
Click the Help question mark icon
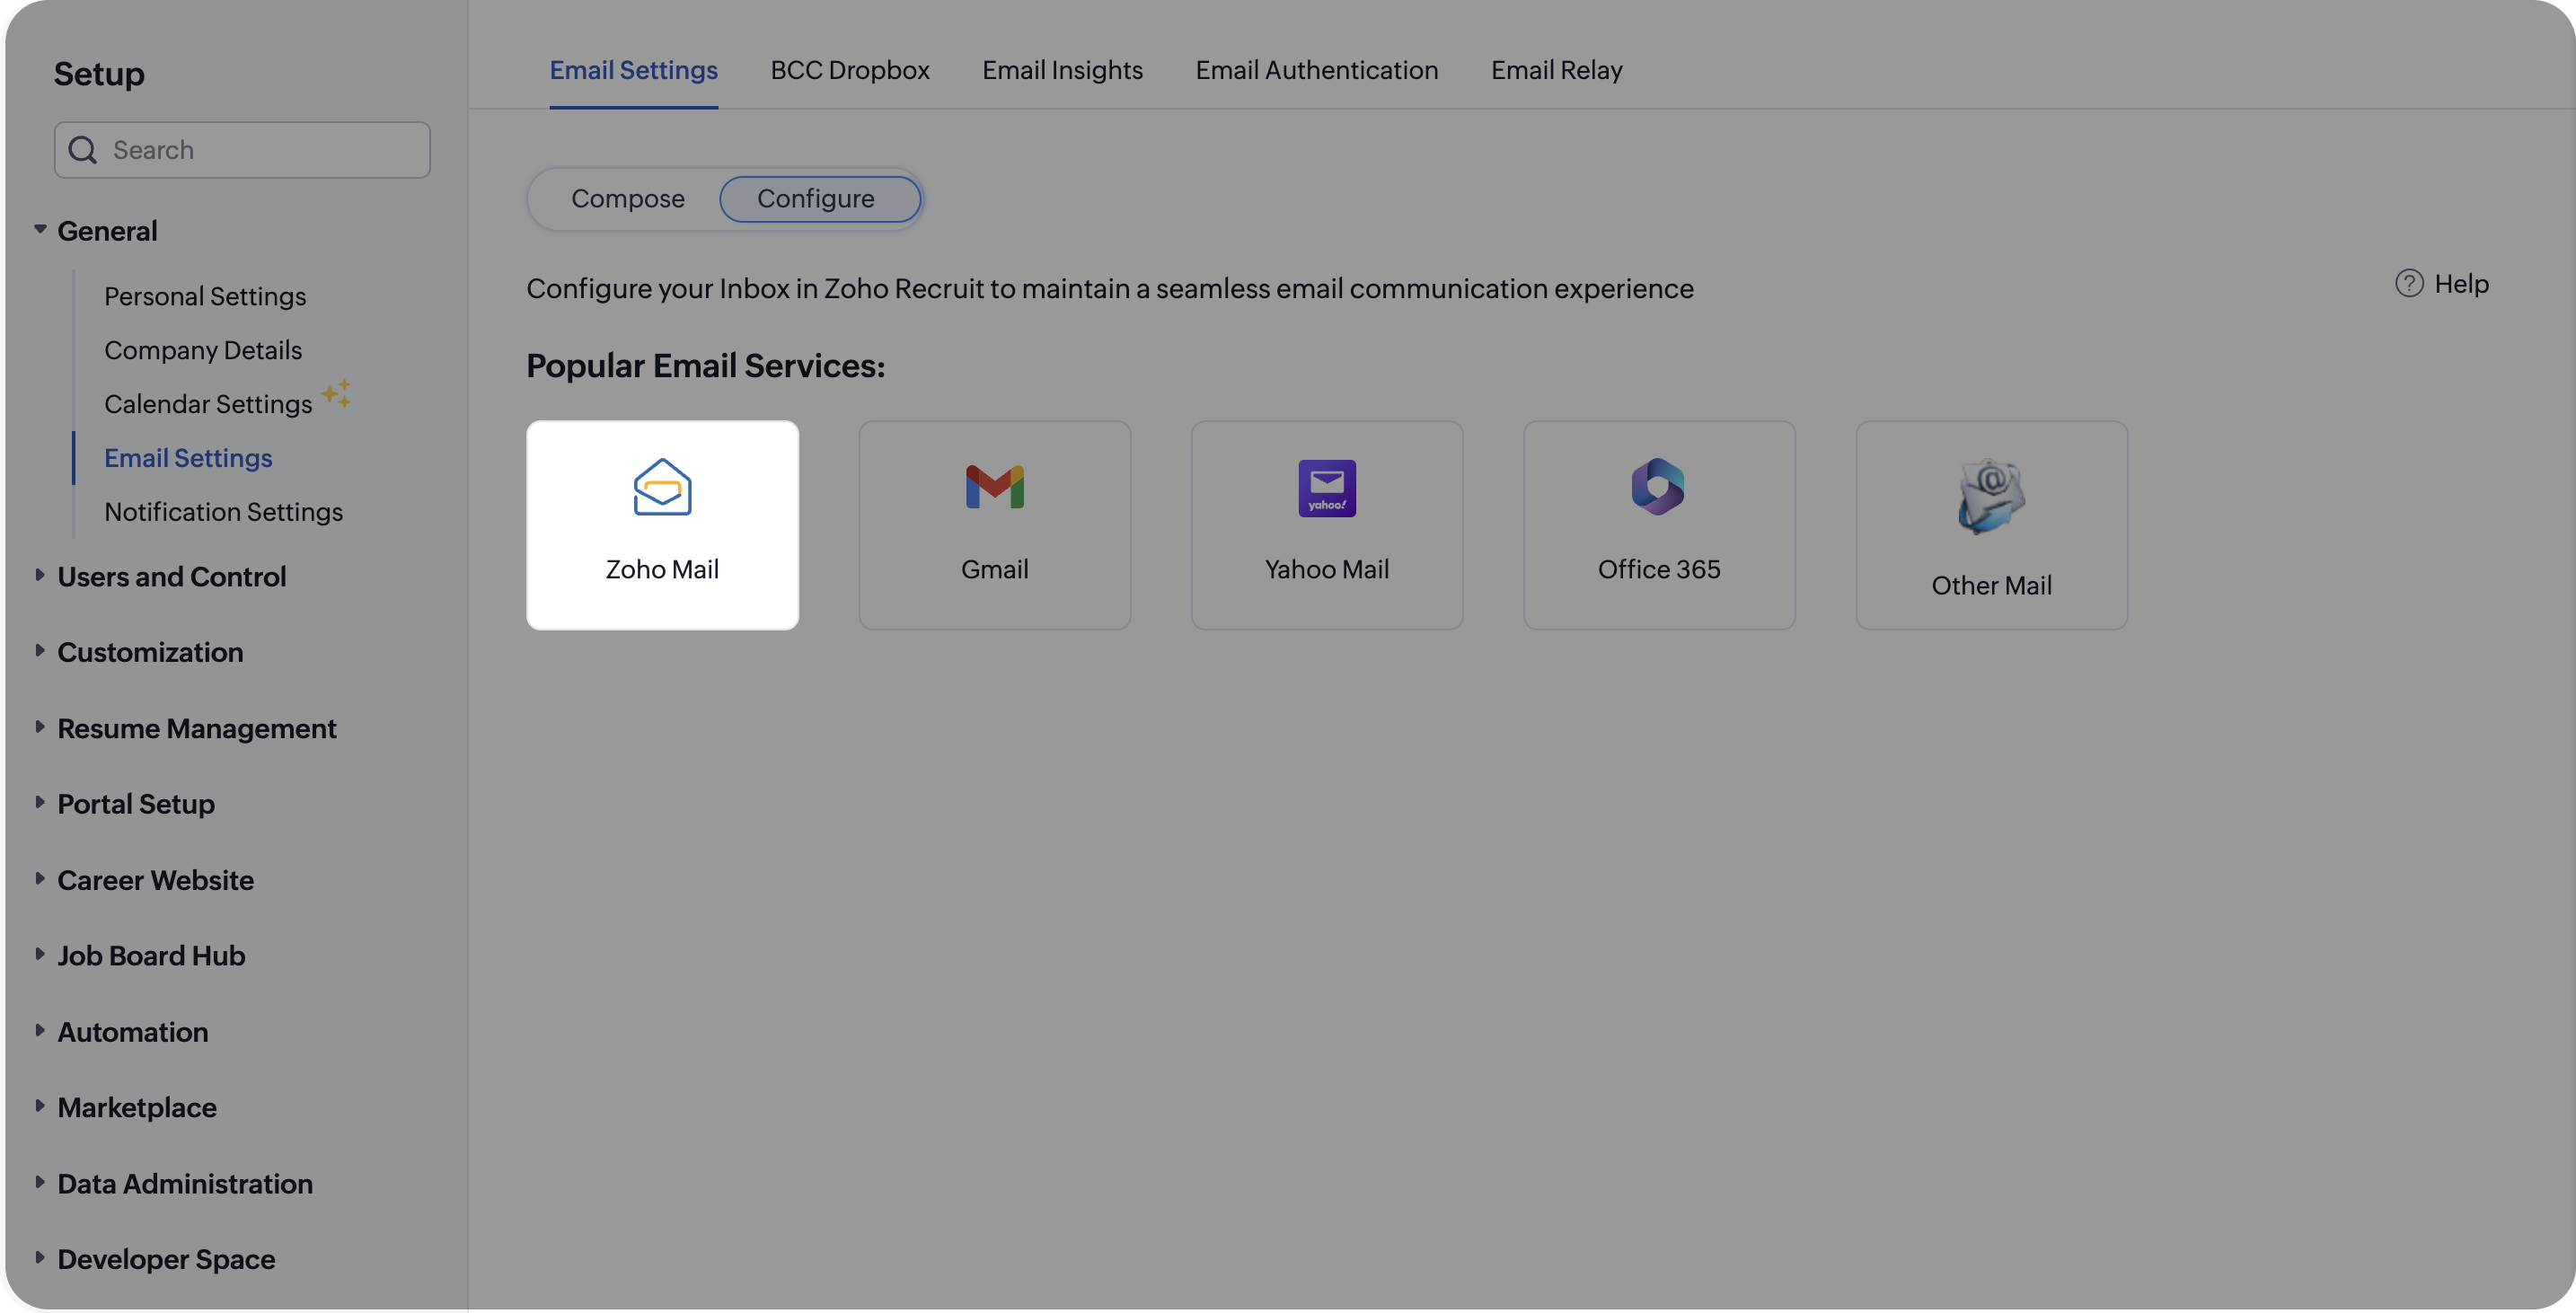coord(2408,284)
